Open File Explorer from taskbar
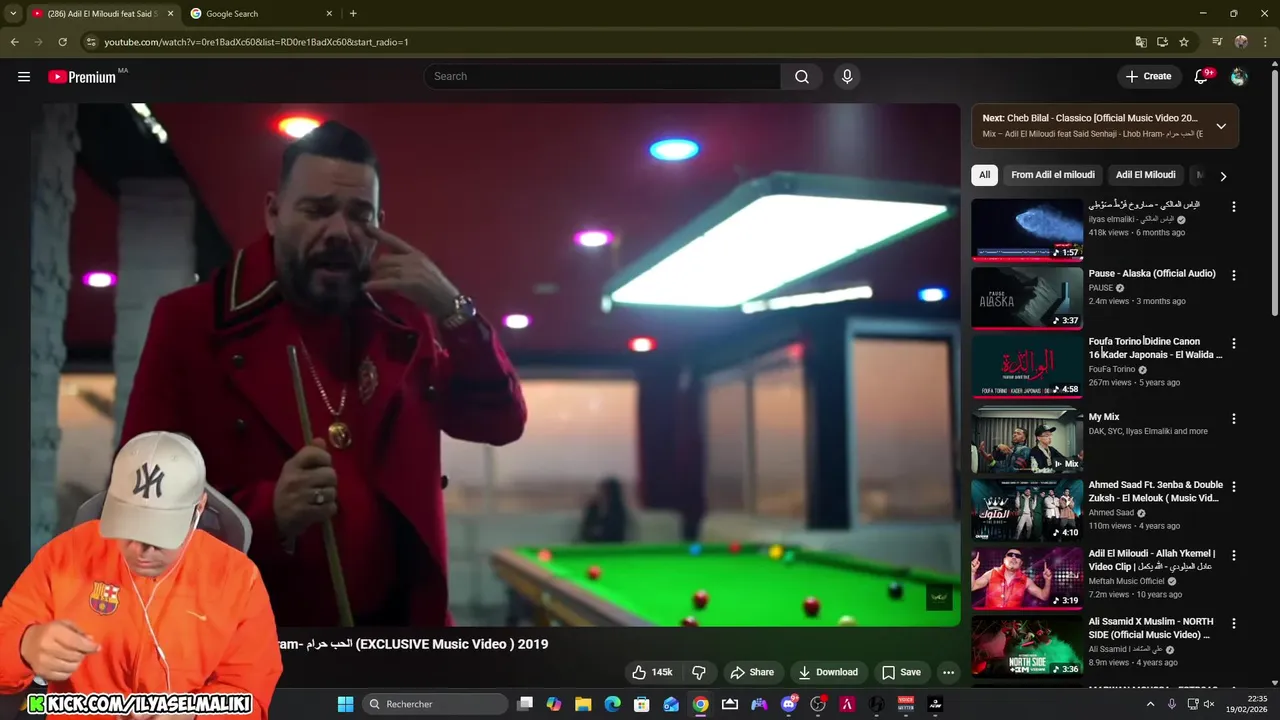This screenshot has height=720, width=1280. [x=583, y=704]
